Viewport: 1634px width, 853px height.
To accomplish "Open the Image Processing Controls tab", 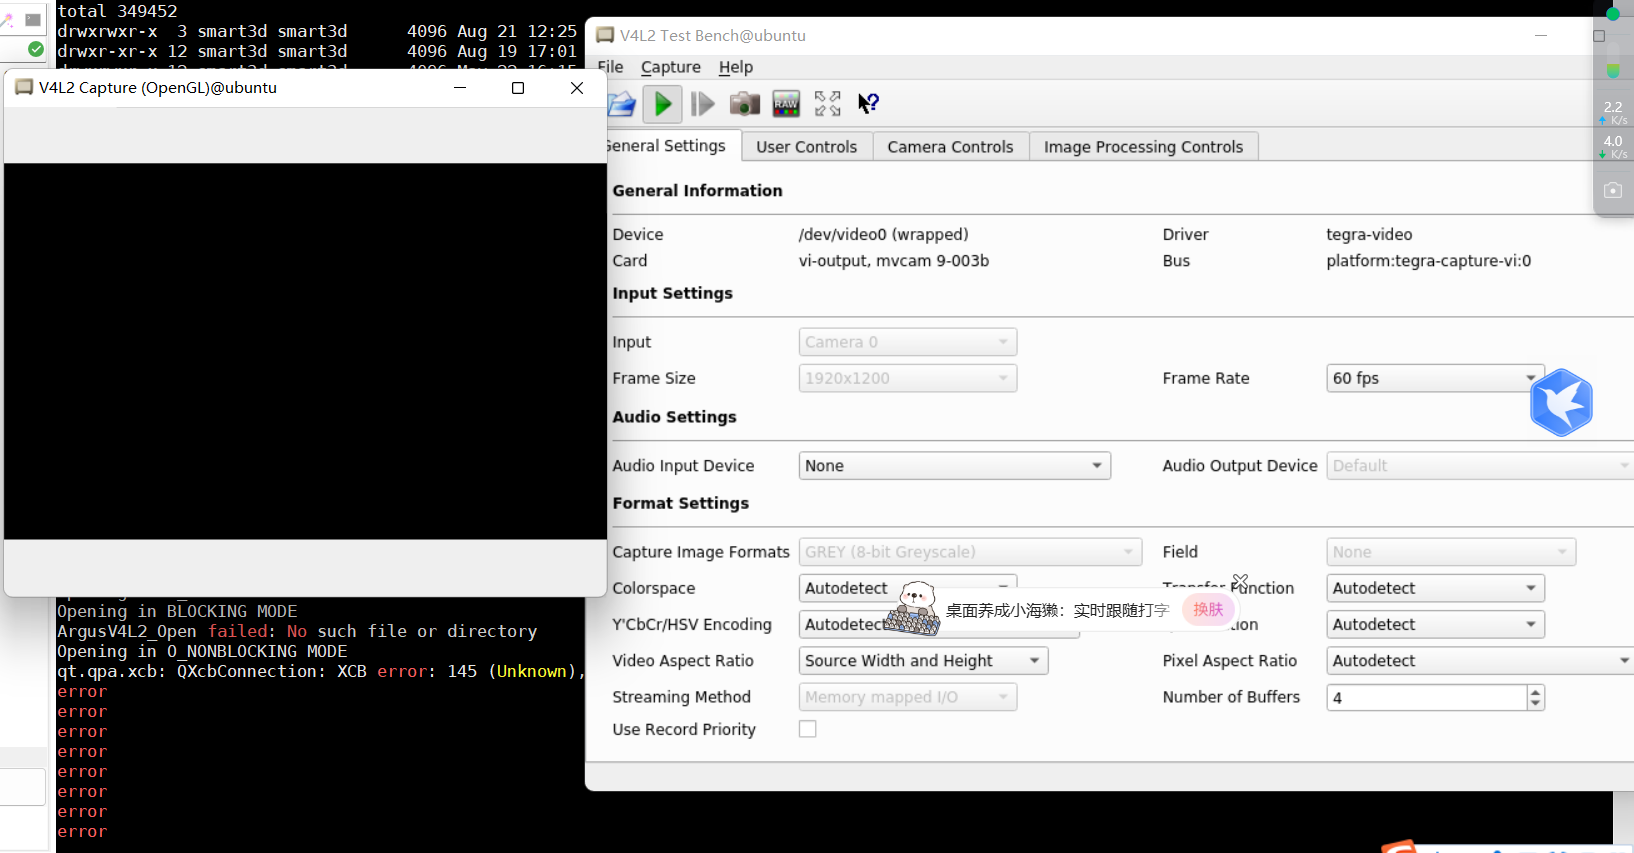I will coord(1143,147).
